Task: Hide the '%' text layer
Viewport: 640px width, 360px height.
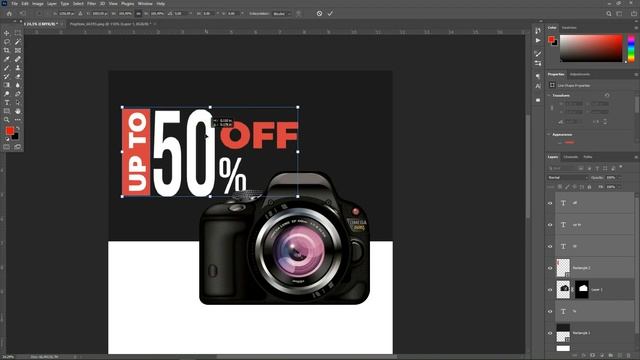Action: coord(550,311)
